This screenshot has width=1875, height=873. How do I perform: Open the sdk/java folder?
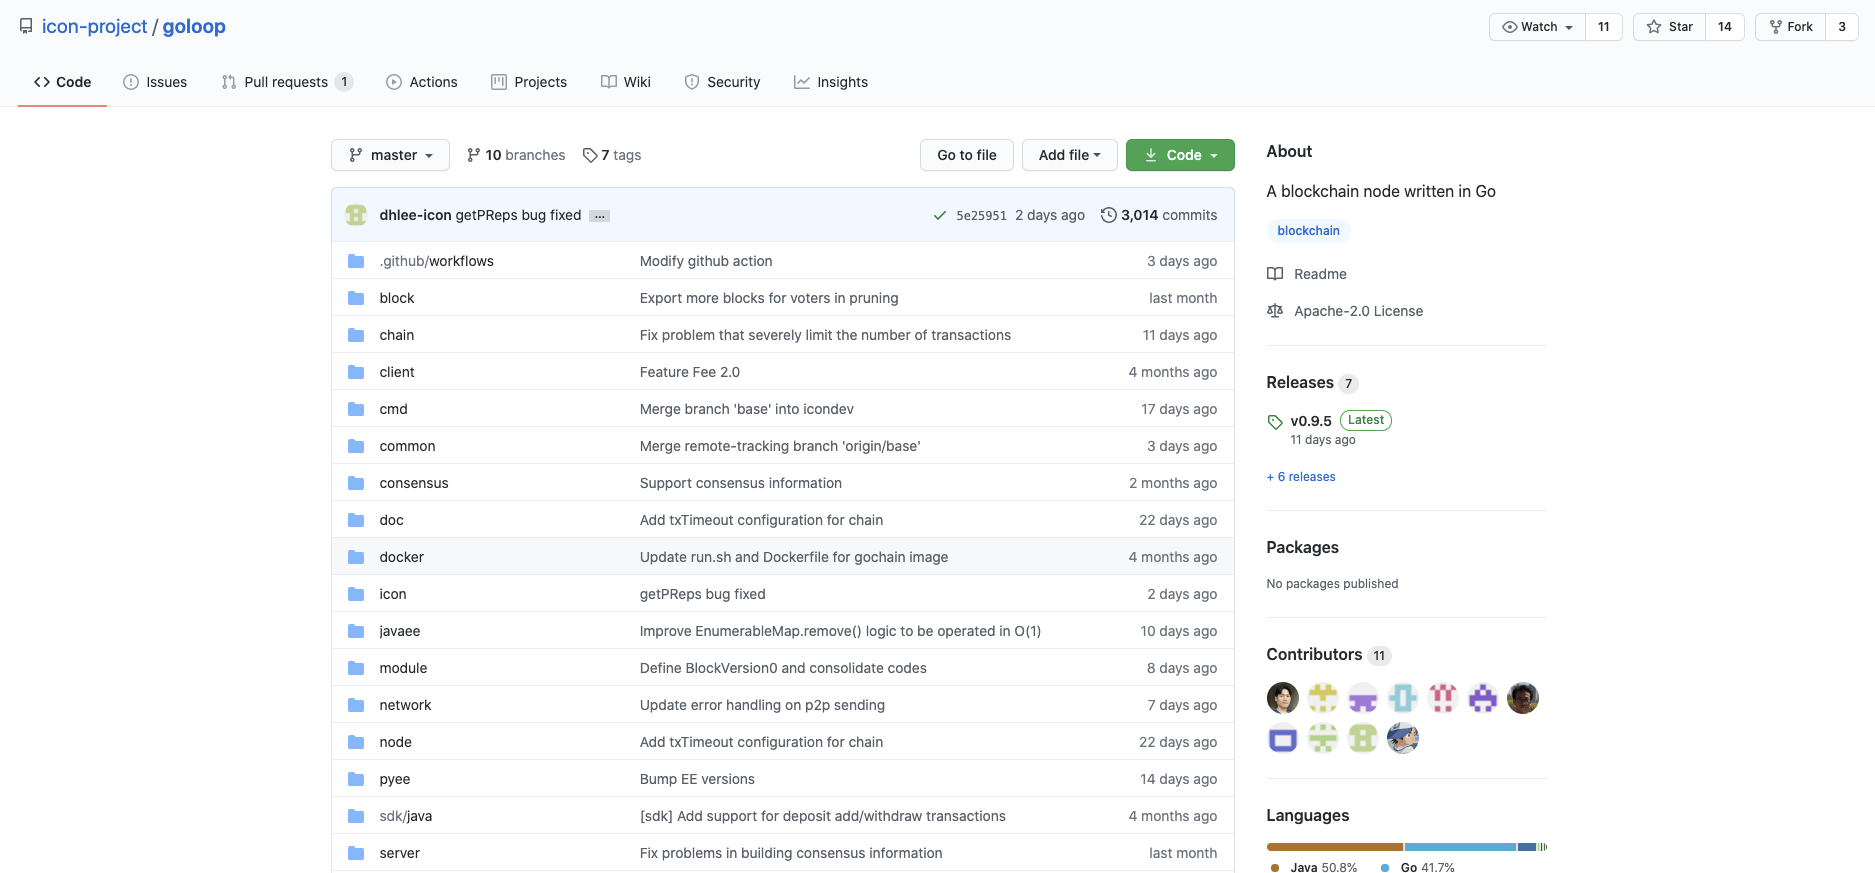(406, 816)
